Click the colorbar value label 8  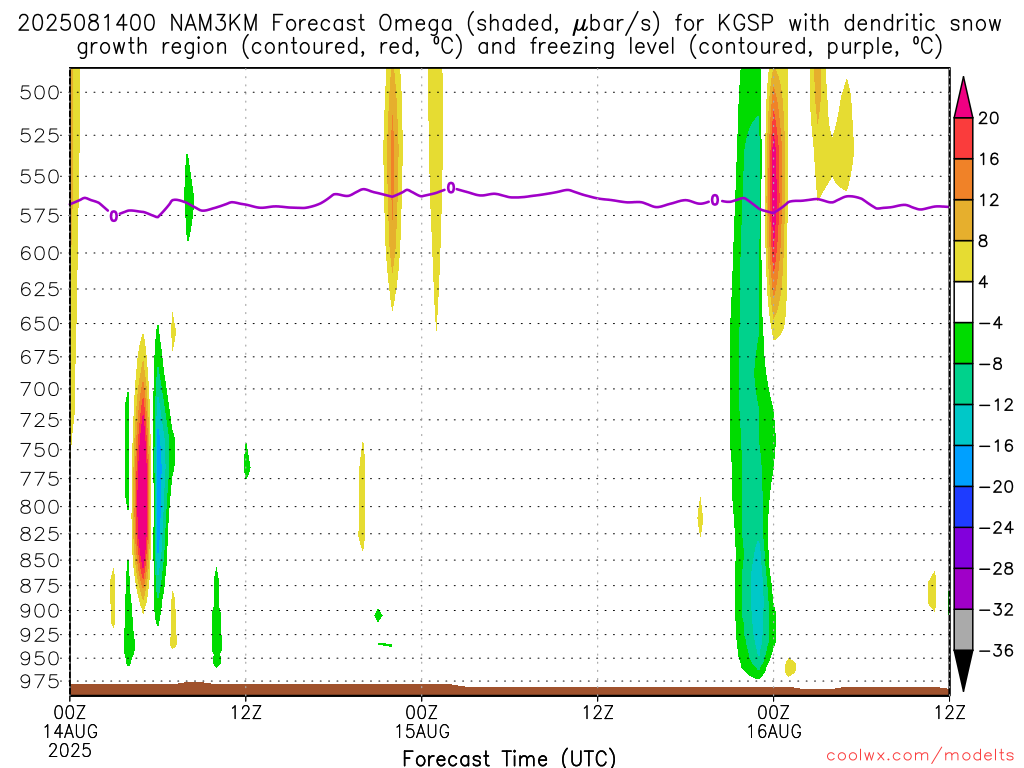(x=983, y=242)
